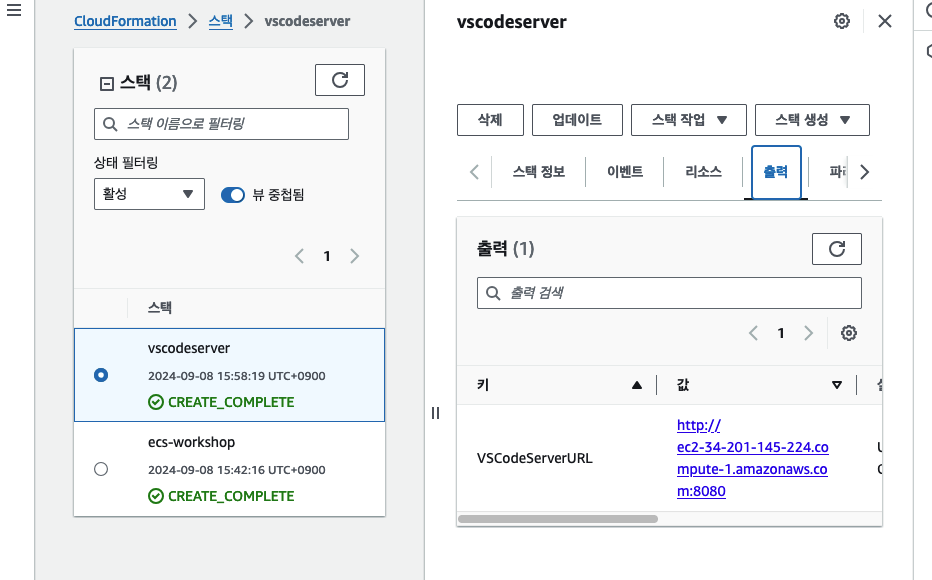Click the ecs-workshop stack name
Screen dimensions: 932x580
tap(191, 442)
